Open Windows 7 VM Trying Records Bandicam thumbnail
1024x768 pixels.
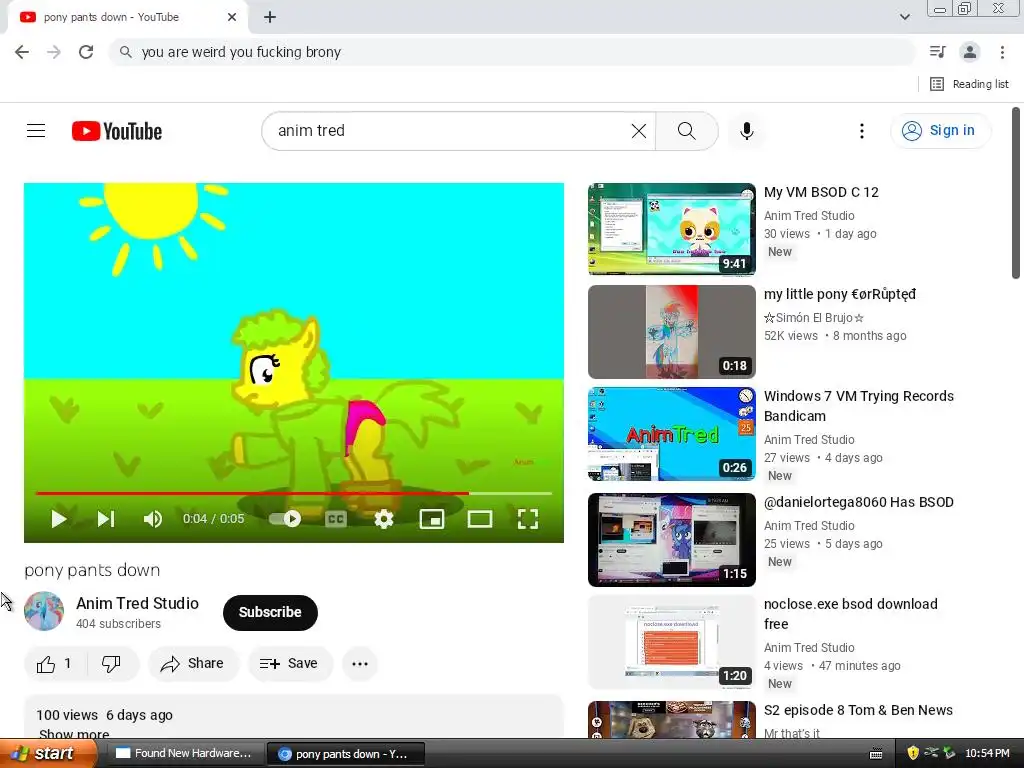671,434
